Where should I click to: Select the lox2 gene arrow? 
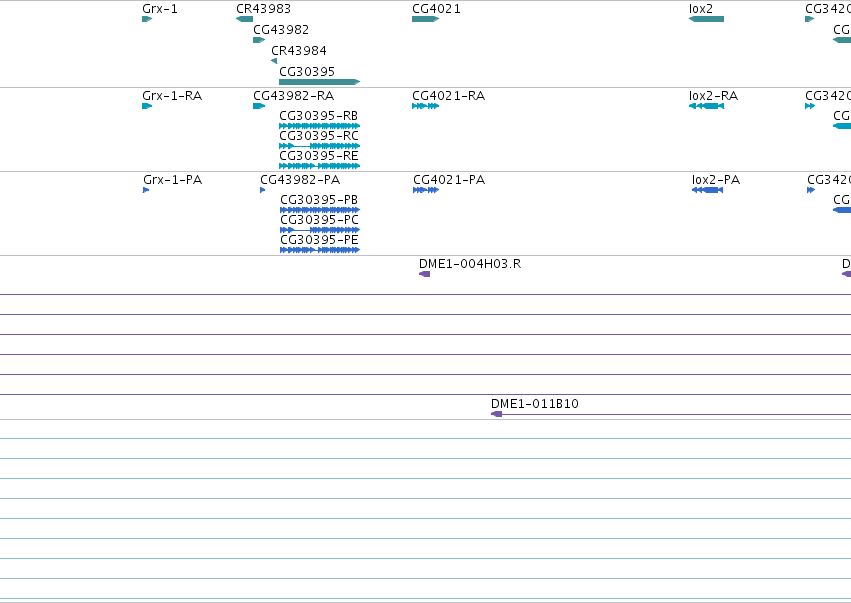tap(706, 19)
